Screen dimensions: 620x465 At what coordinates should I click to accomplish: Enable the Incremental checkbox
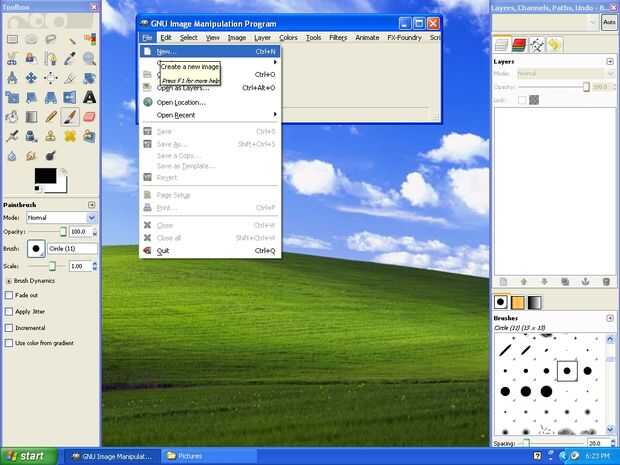click(x=9, y=328)
